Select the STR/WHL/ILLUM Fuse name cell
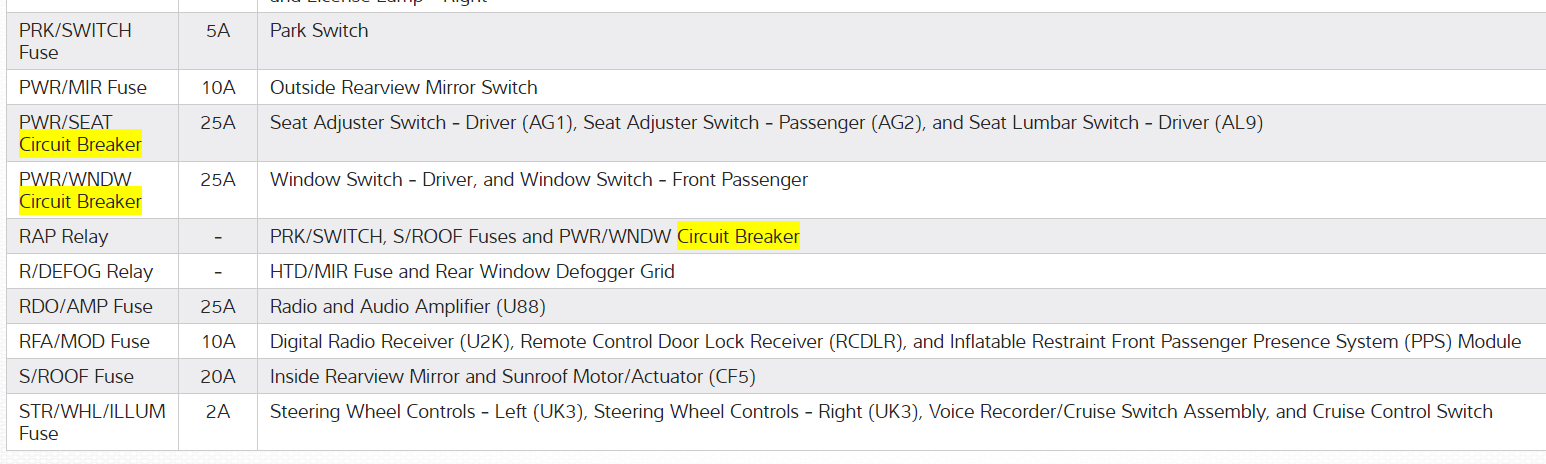Viewport: 1546px width, 464px height. click(x=92, y=422)
